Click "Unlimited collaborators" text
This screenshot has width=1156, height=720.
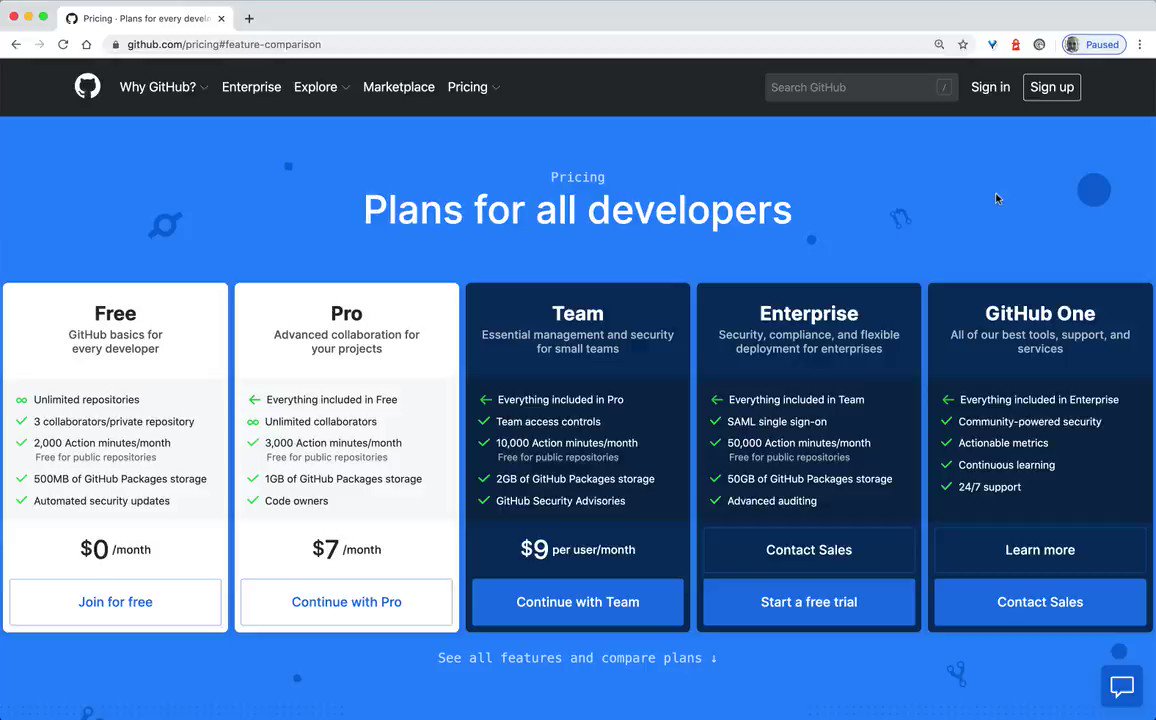(321, 422)
